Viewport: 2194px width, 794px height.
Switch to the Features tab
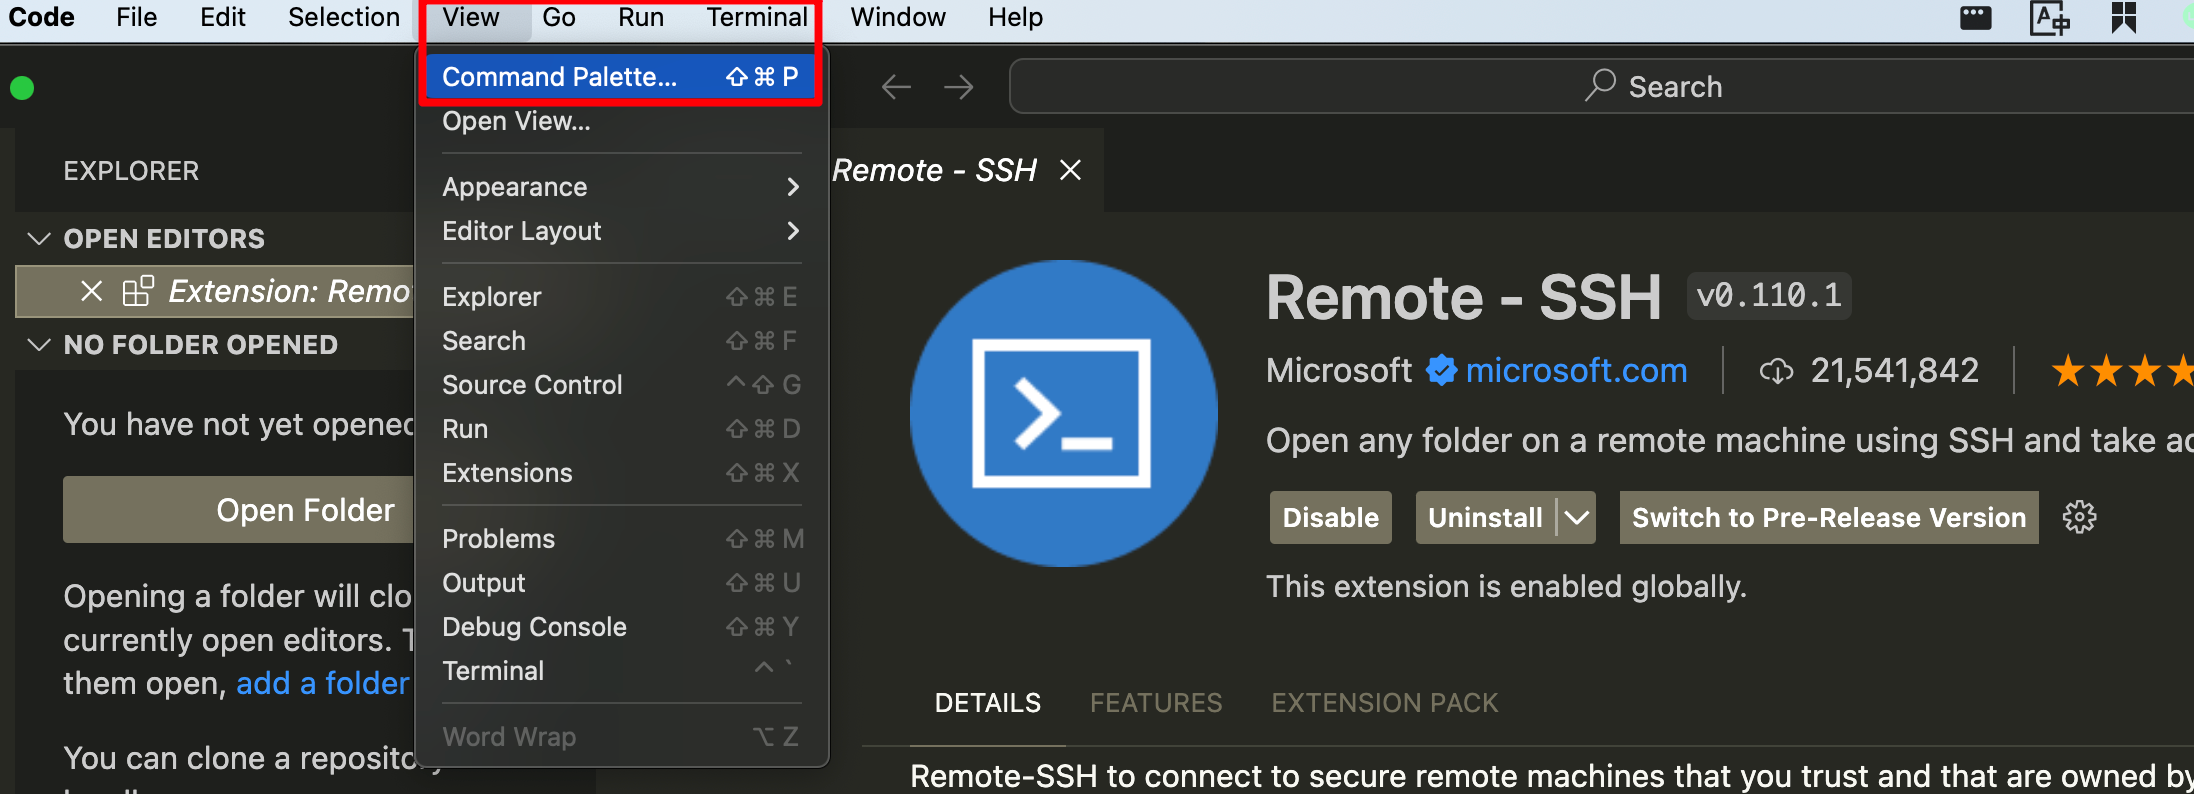[1155, 703]
